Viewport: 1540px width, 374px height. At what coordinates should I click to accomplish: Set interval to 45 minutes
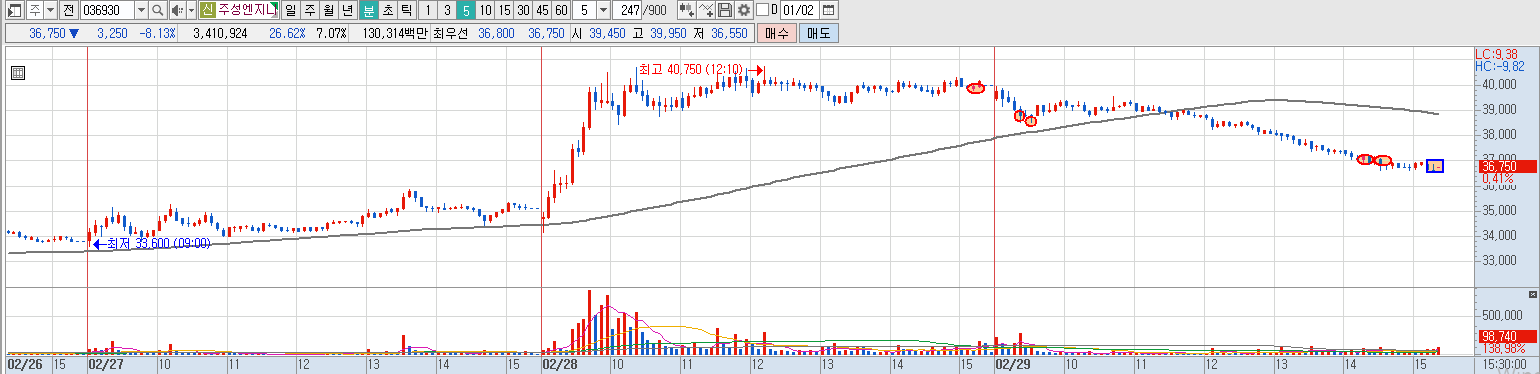[542, 10]
